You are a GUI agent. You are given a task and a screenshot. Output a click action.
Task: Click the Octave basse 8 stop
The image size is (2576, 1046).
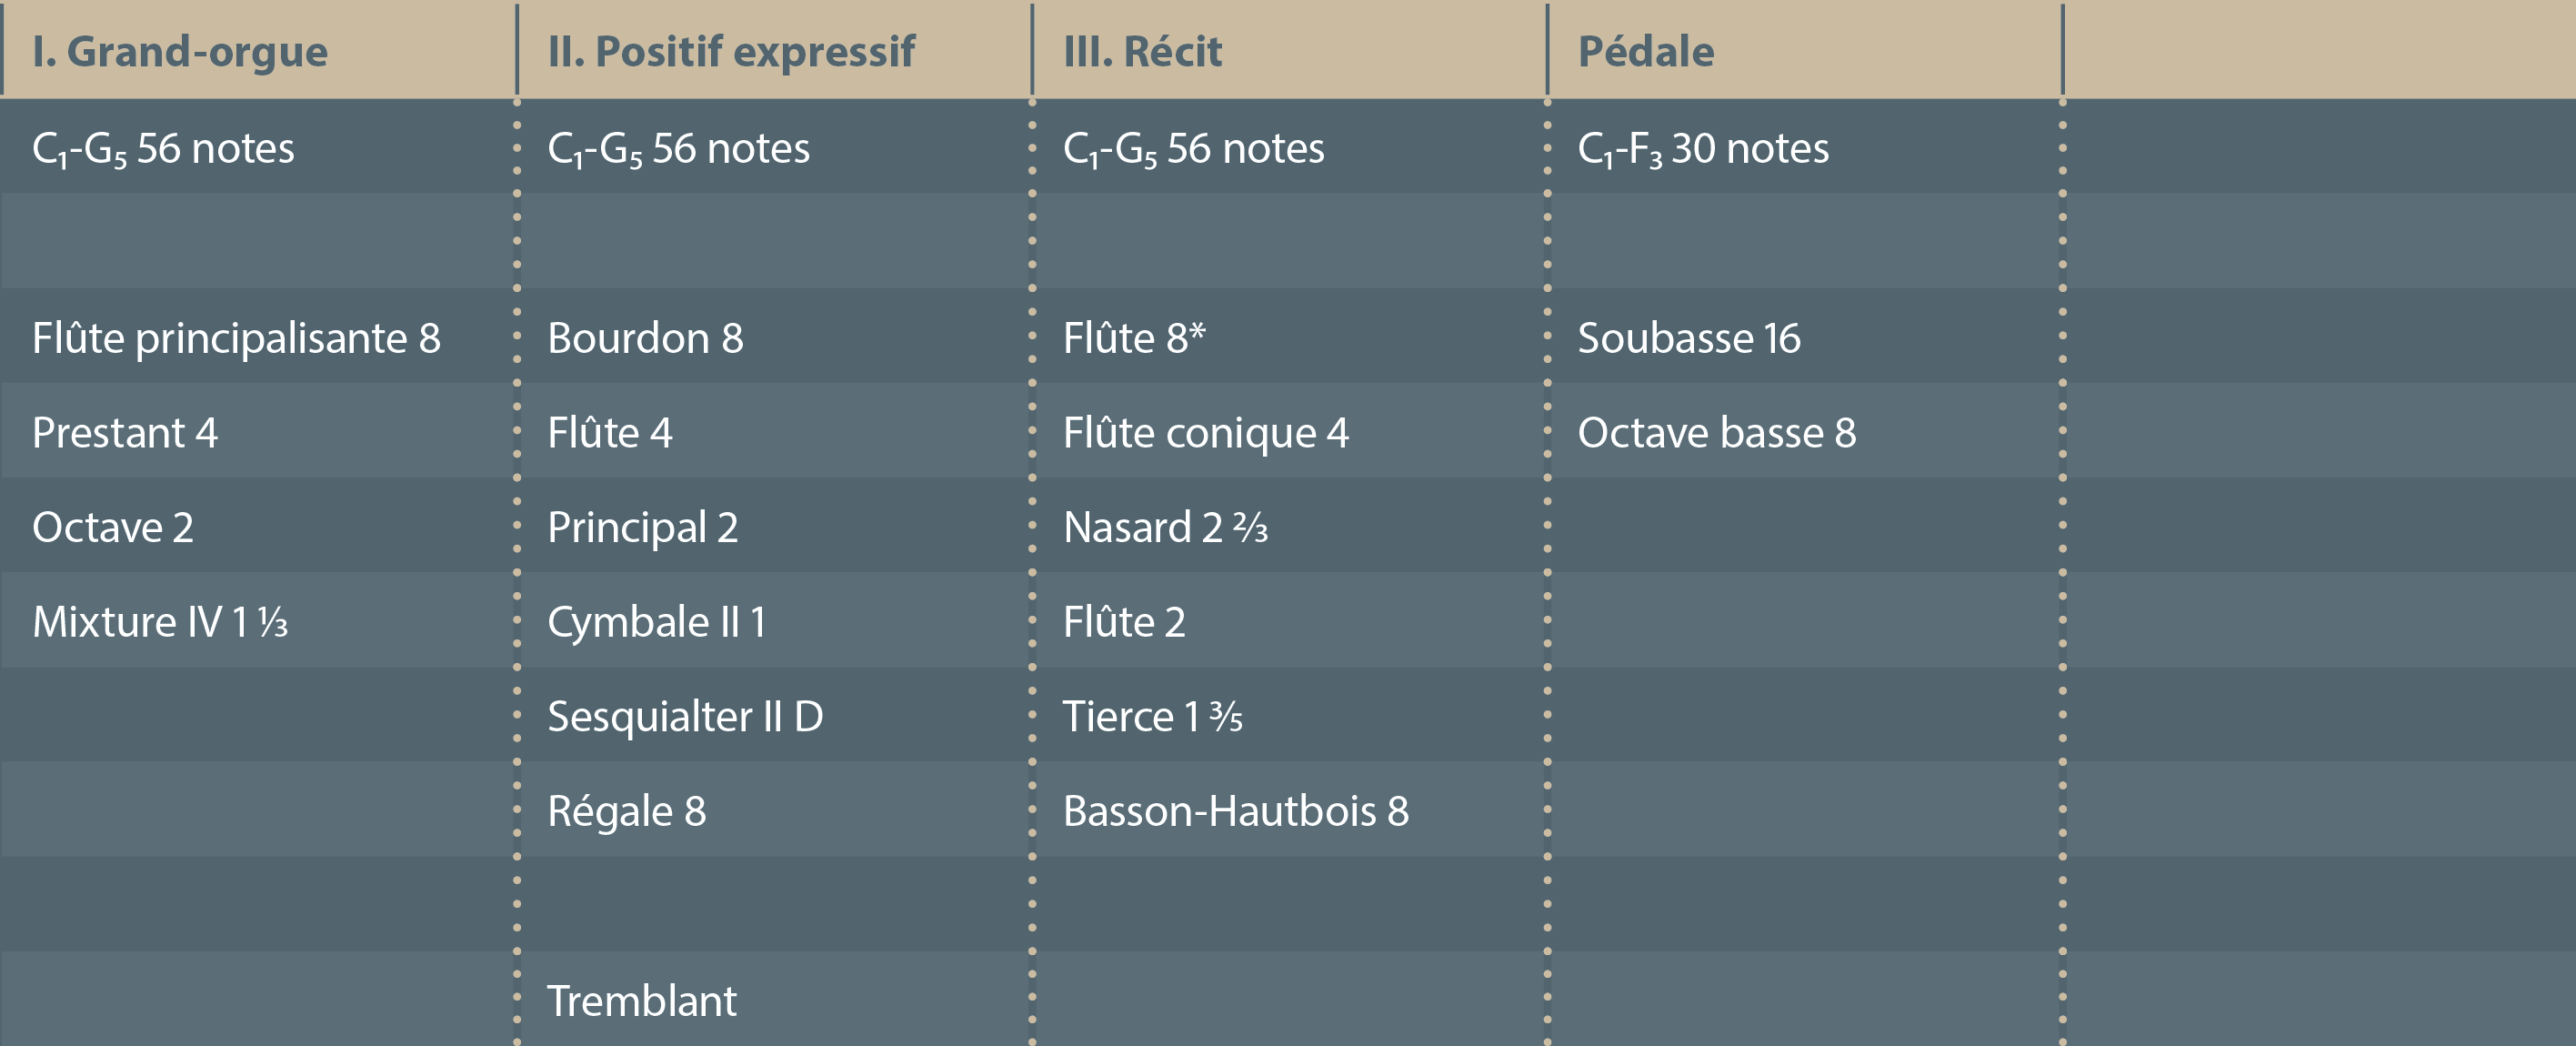click(x=1716, y=433)
